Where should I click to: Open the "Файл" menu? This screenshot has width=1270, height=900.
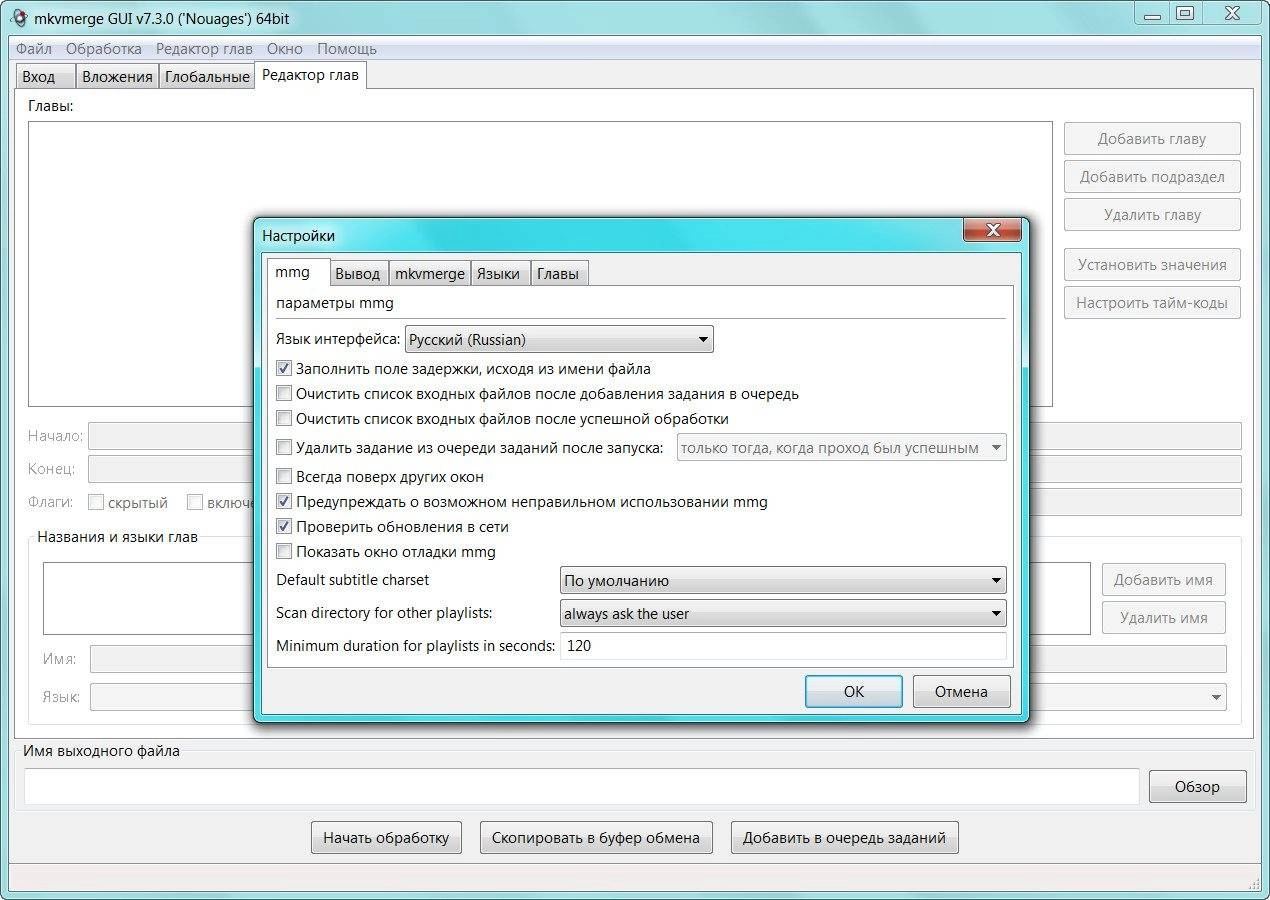34,48
